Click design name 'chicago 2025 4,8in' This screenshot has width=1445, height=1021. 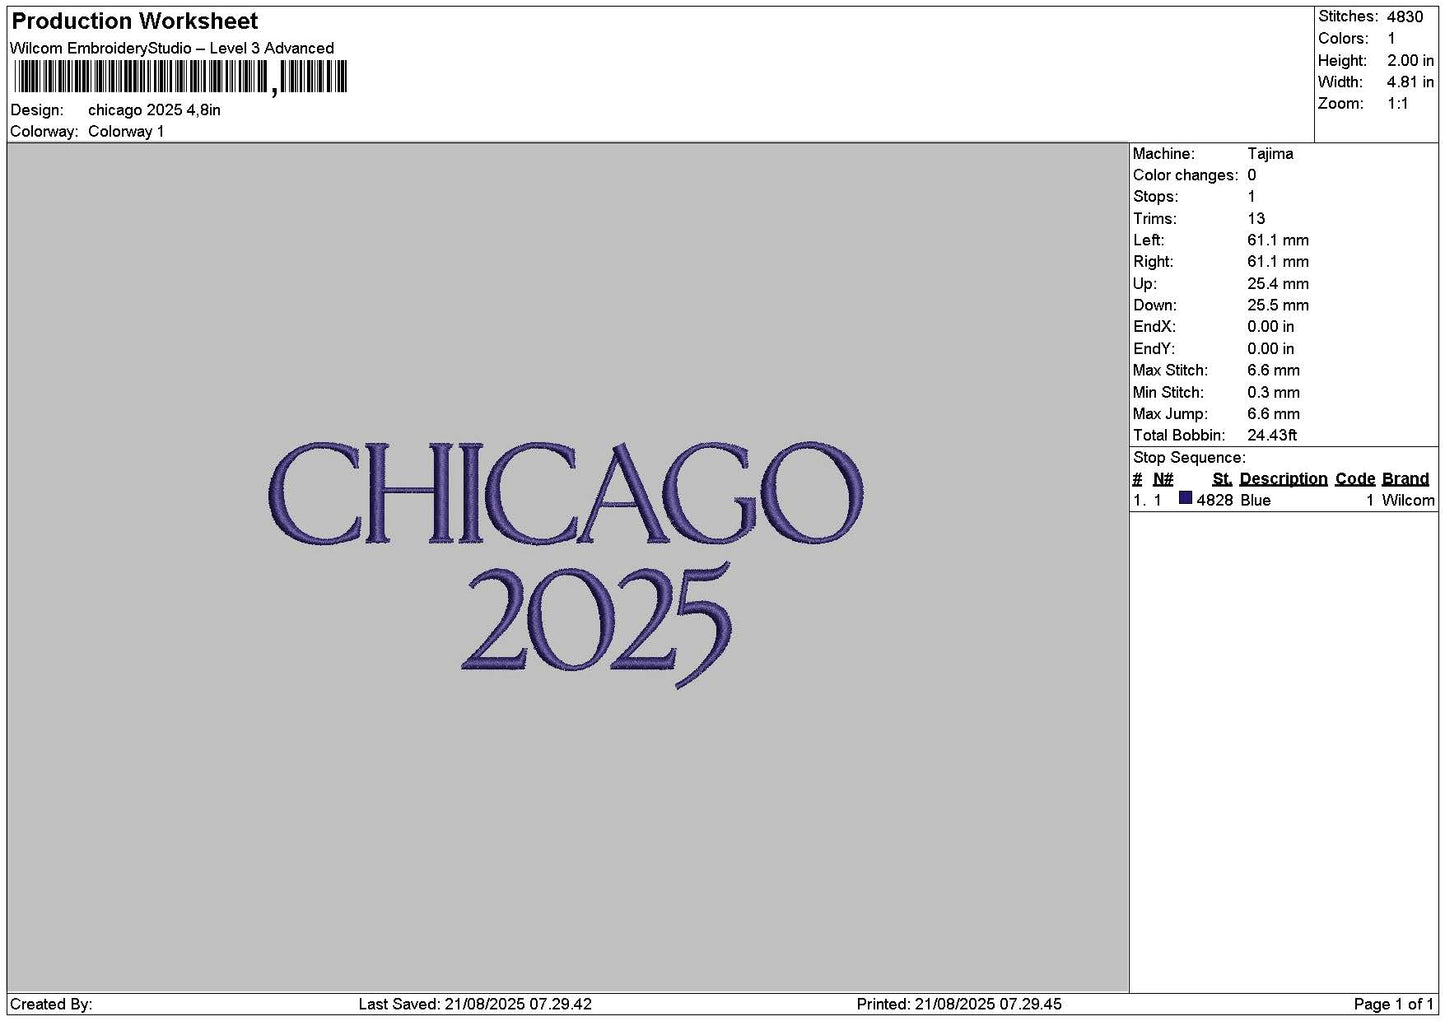click(154, 110)
